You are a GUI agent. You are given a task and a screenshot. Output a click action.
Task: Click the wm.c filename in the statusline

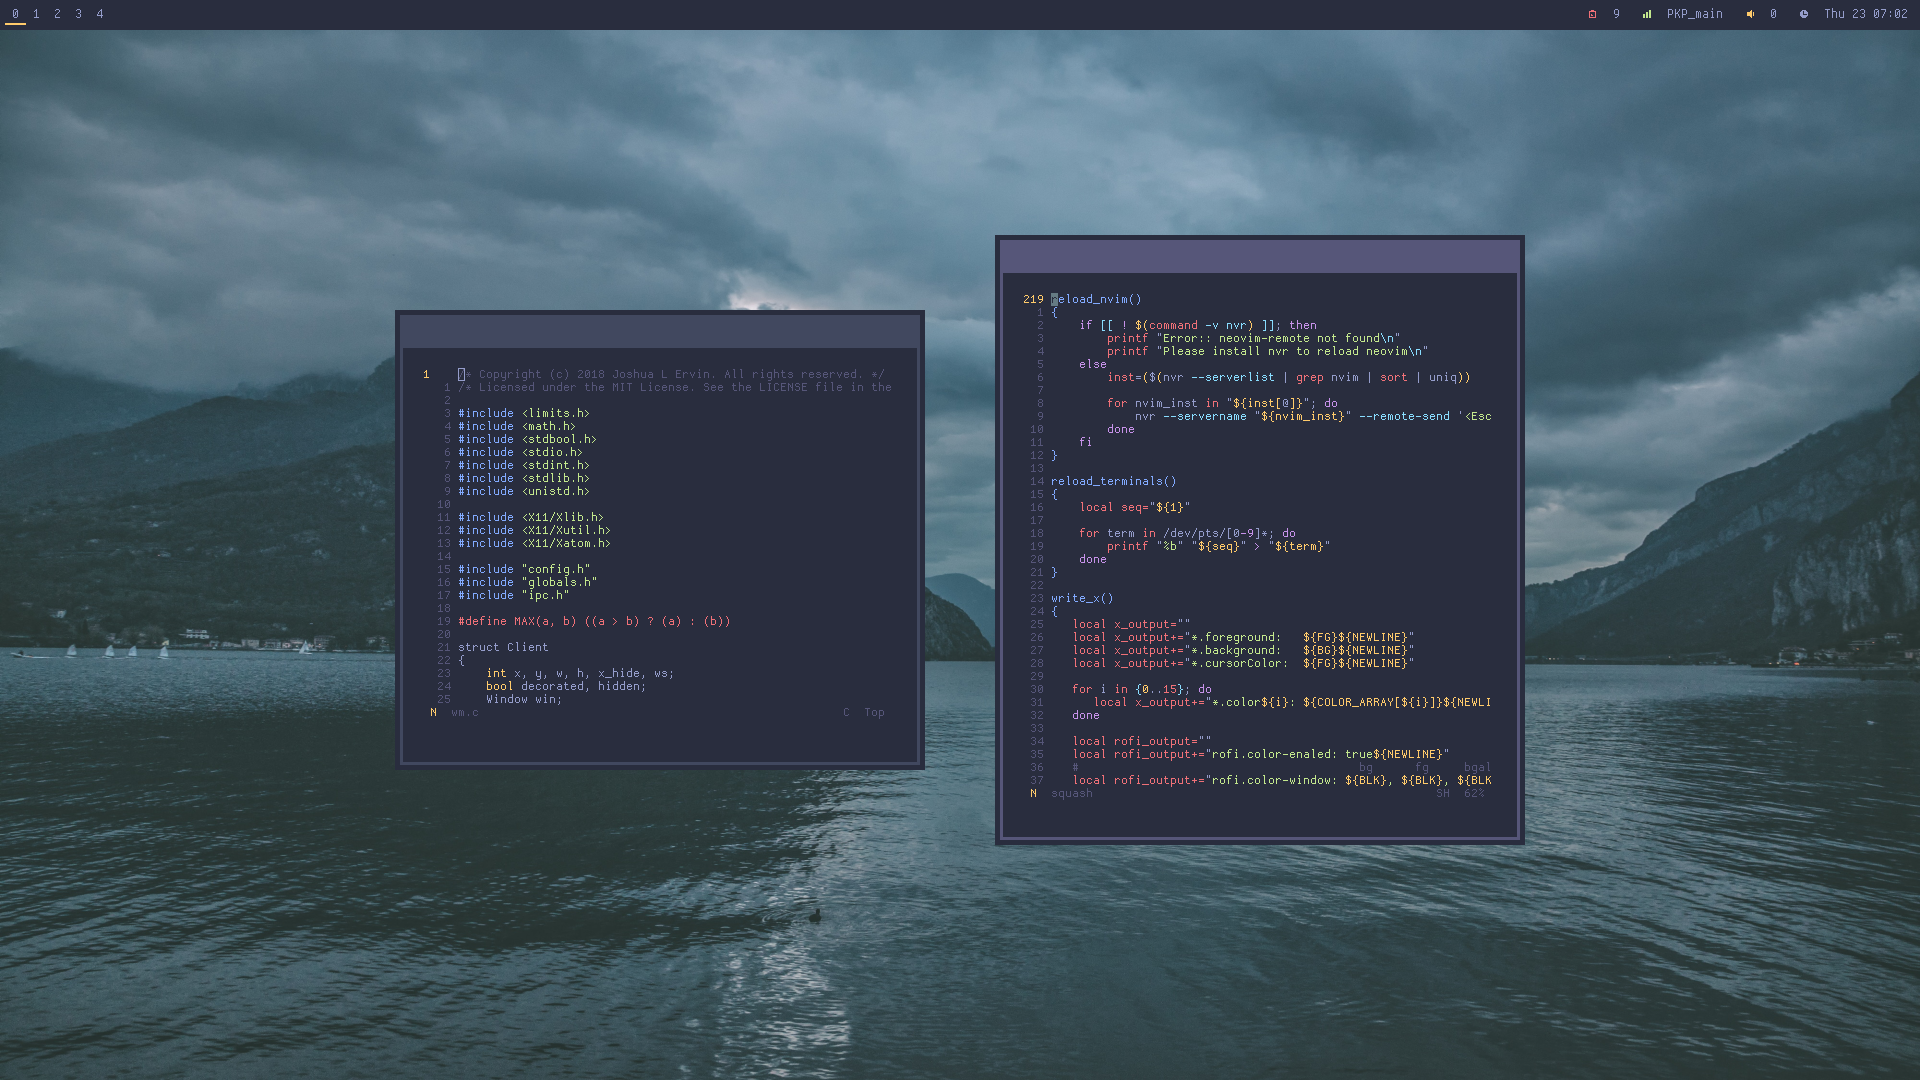[x=464, y=713]
